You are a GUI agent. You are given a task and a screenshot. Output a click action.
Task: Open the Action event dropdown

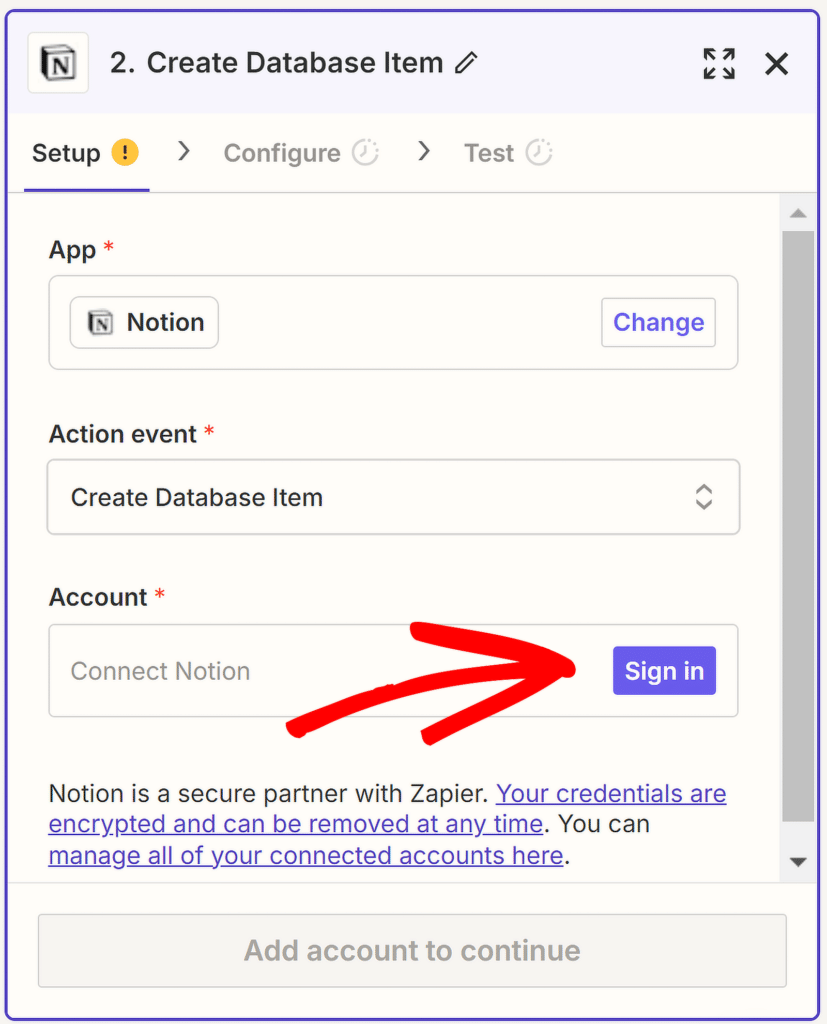[393, 497]
